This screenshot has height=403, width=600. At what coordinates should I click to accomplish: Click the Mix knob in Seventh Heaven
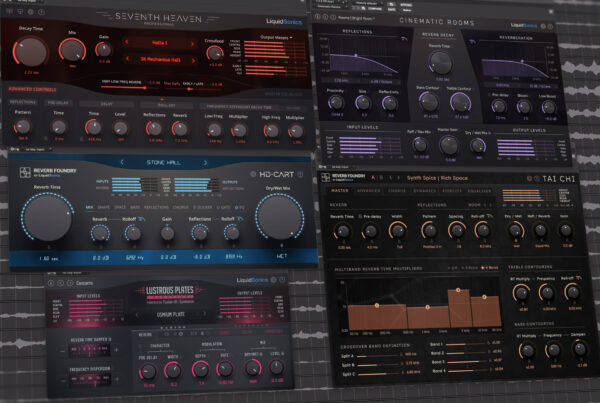72,51
